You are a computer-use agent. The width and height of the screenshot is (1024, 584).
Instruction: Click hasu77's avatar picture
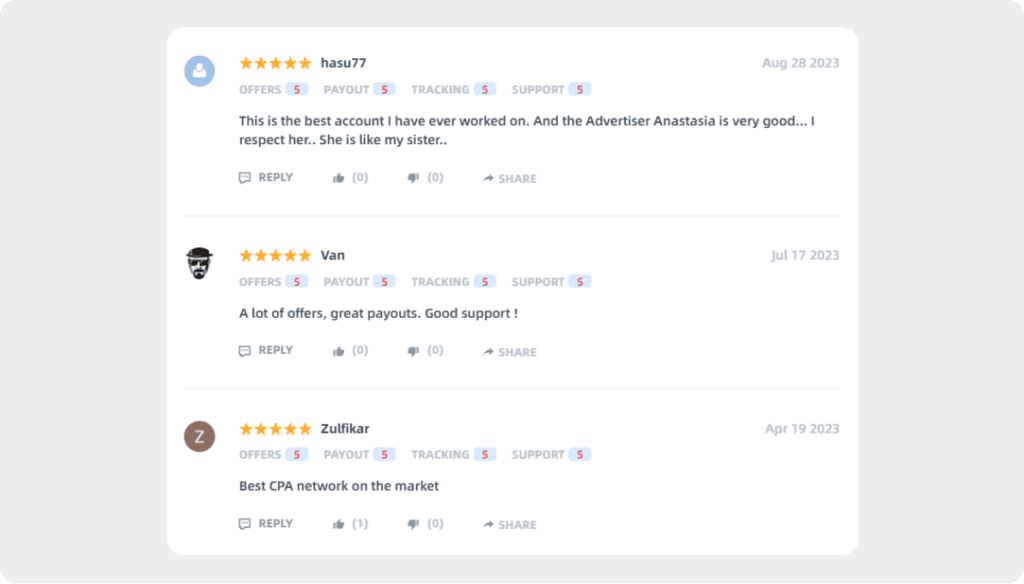point(199,71)
